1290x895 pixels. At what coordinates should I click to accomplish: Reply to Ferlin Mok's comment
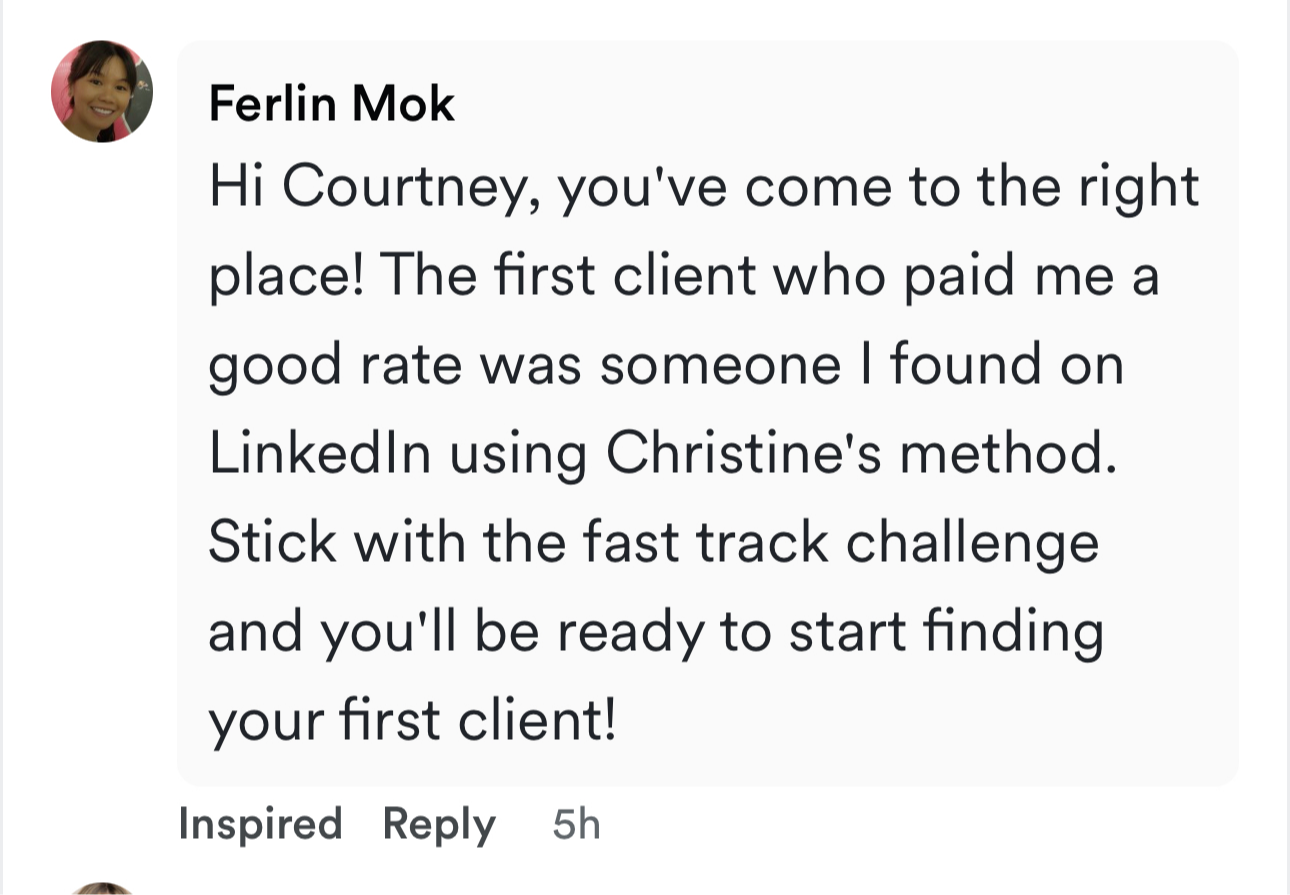tap(439, 824)
